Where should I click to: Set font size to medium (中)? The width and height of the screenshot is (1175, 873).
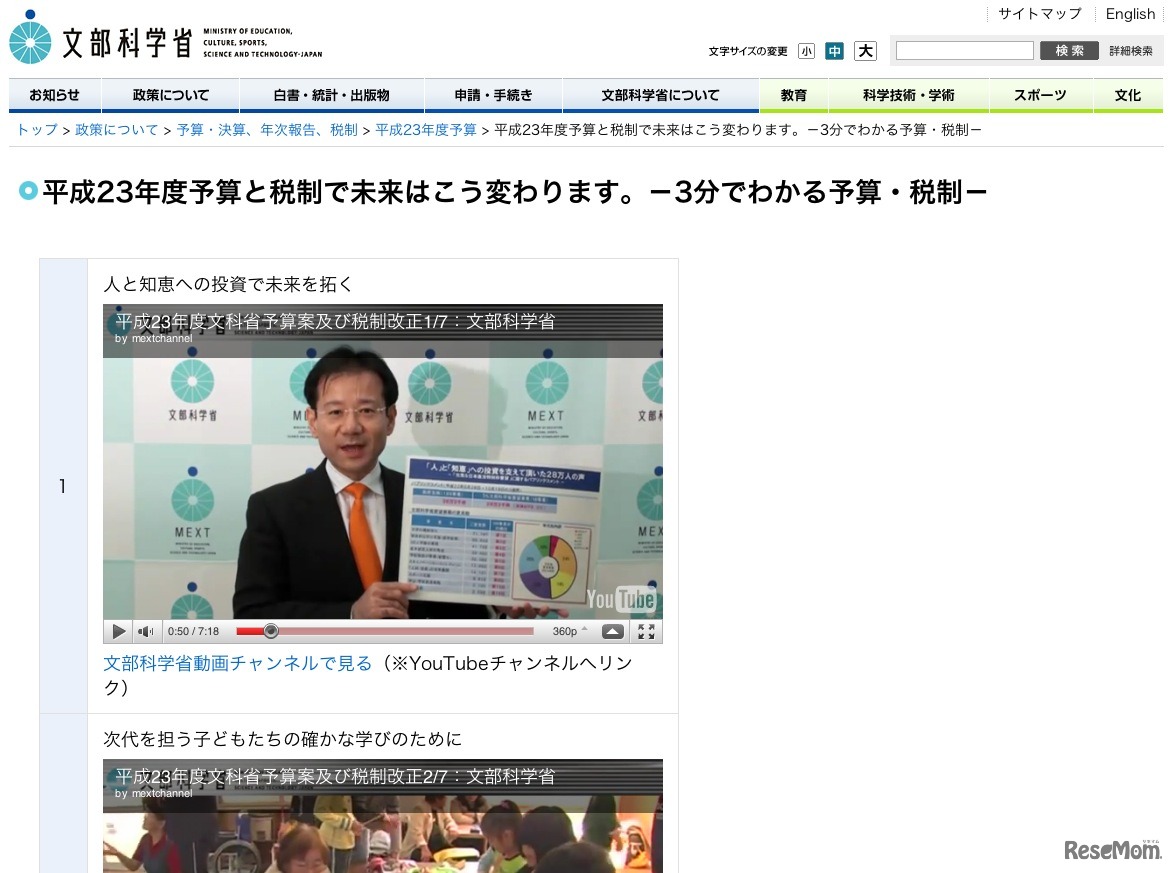click(834, 51)
